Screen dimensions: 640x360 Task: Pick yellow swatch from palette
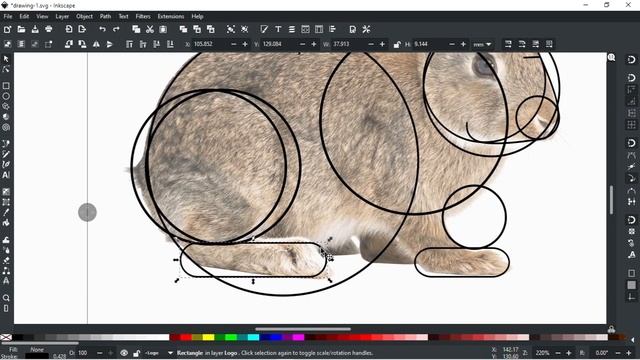click(x=208, y=338)
